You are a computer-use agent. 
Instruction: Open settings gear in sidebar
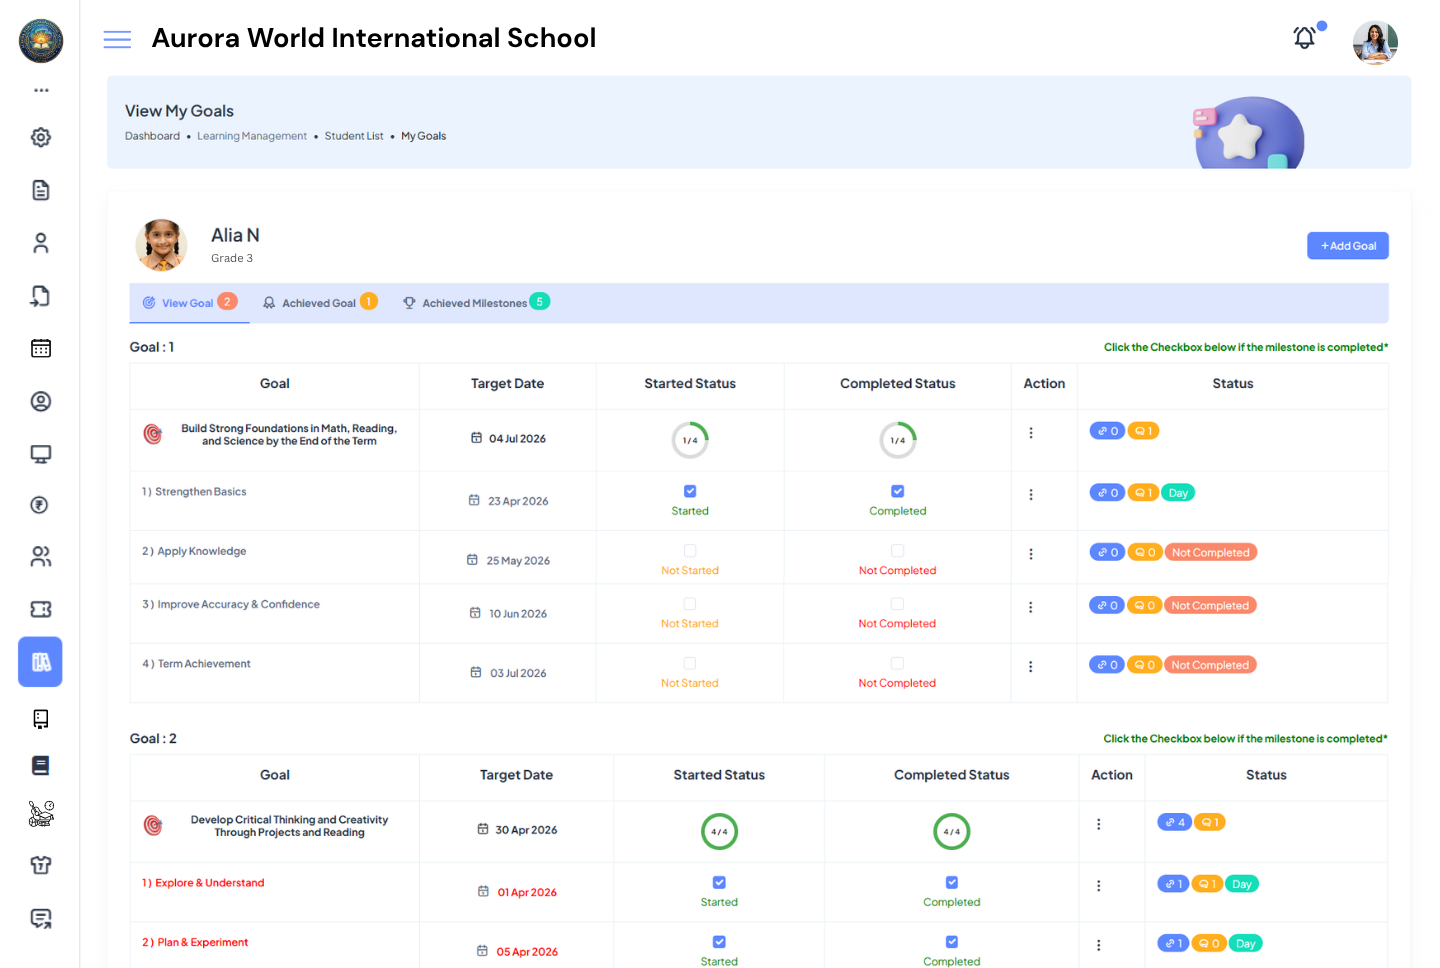41,137
